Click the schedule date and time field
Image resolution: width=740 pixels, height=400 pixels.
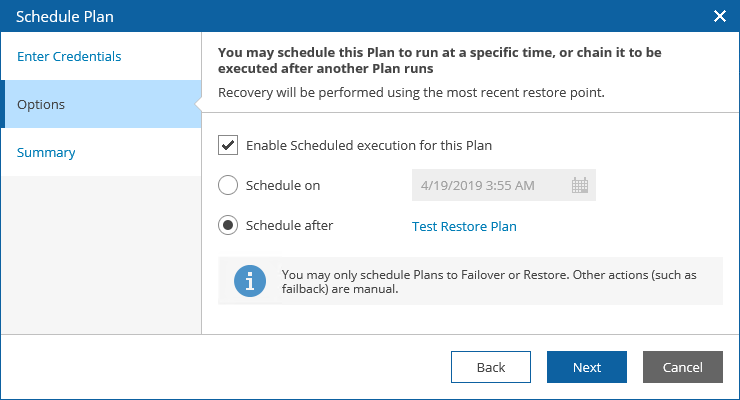pos(490,185)
